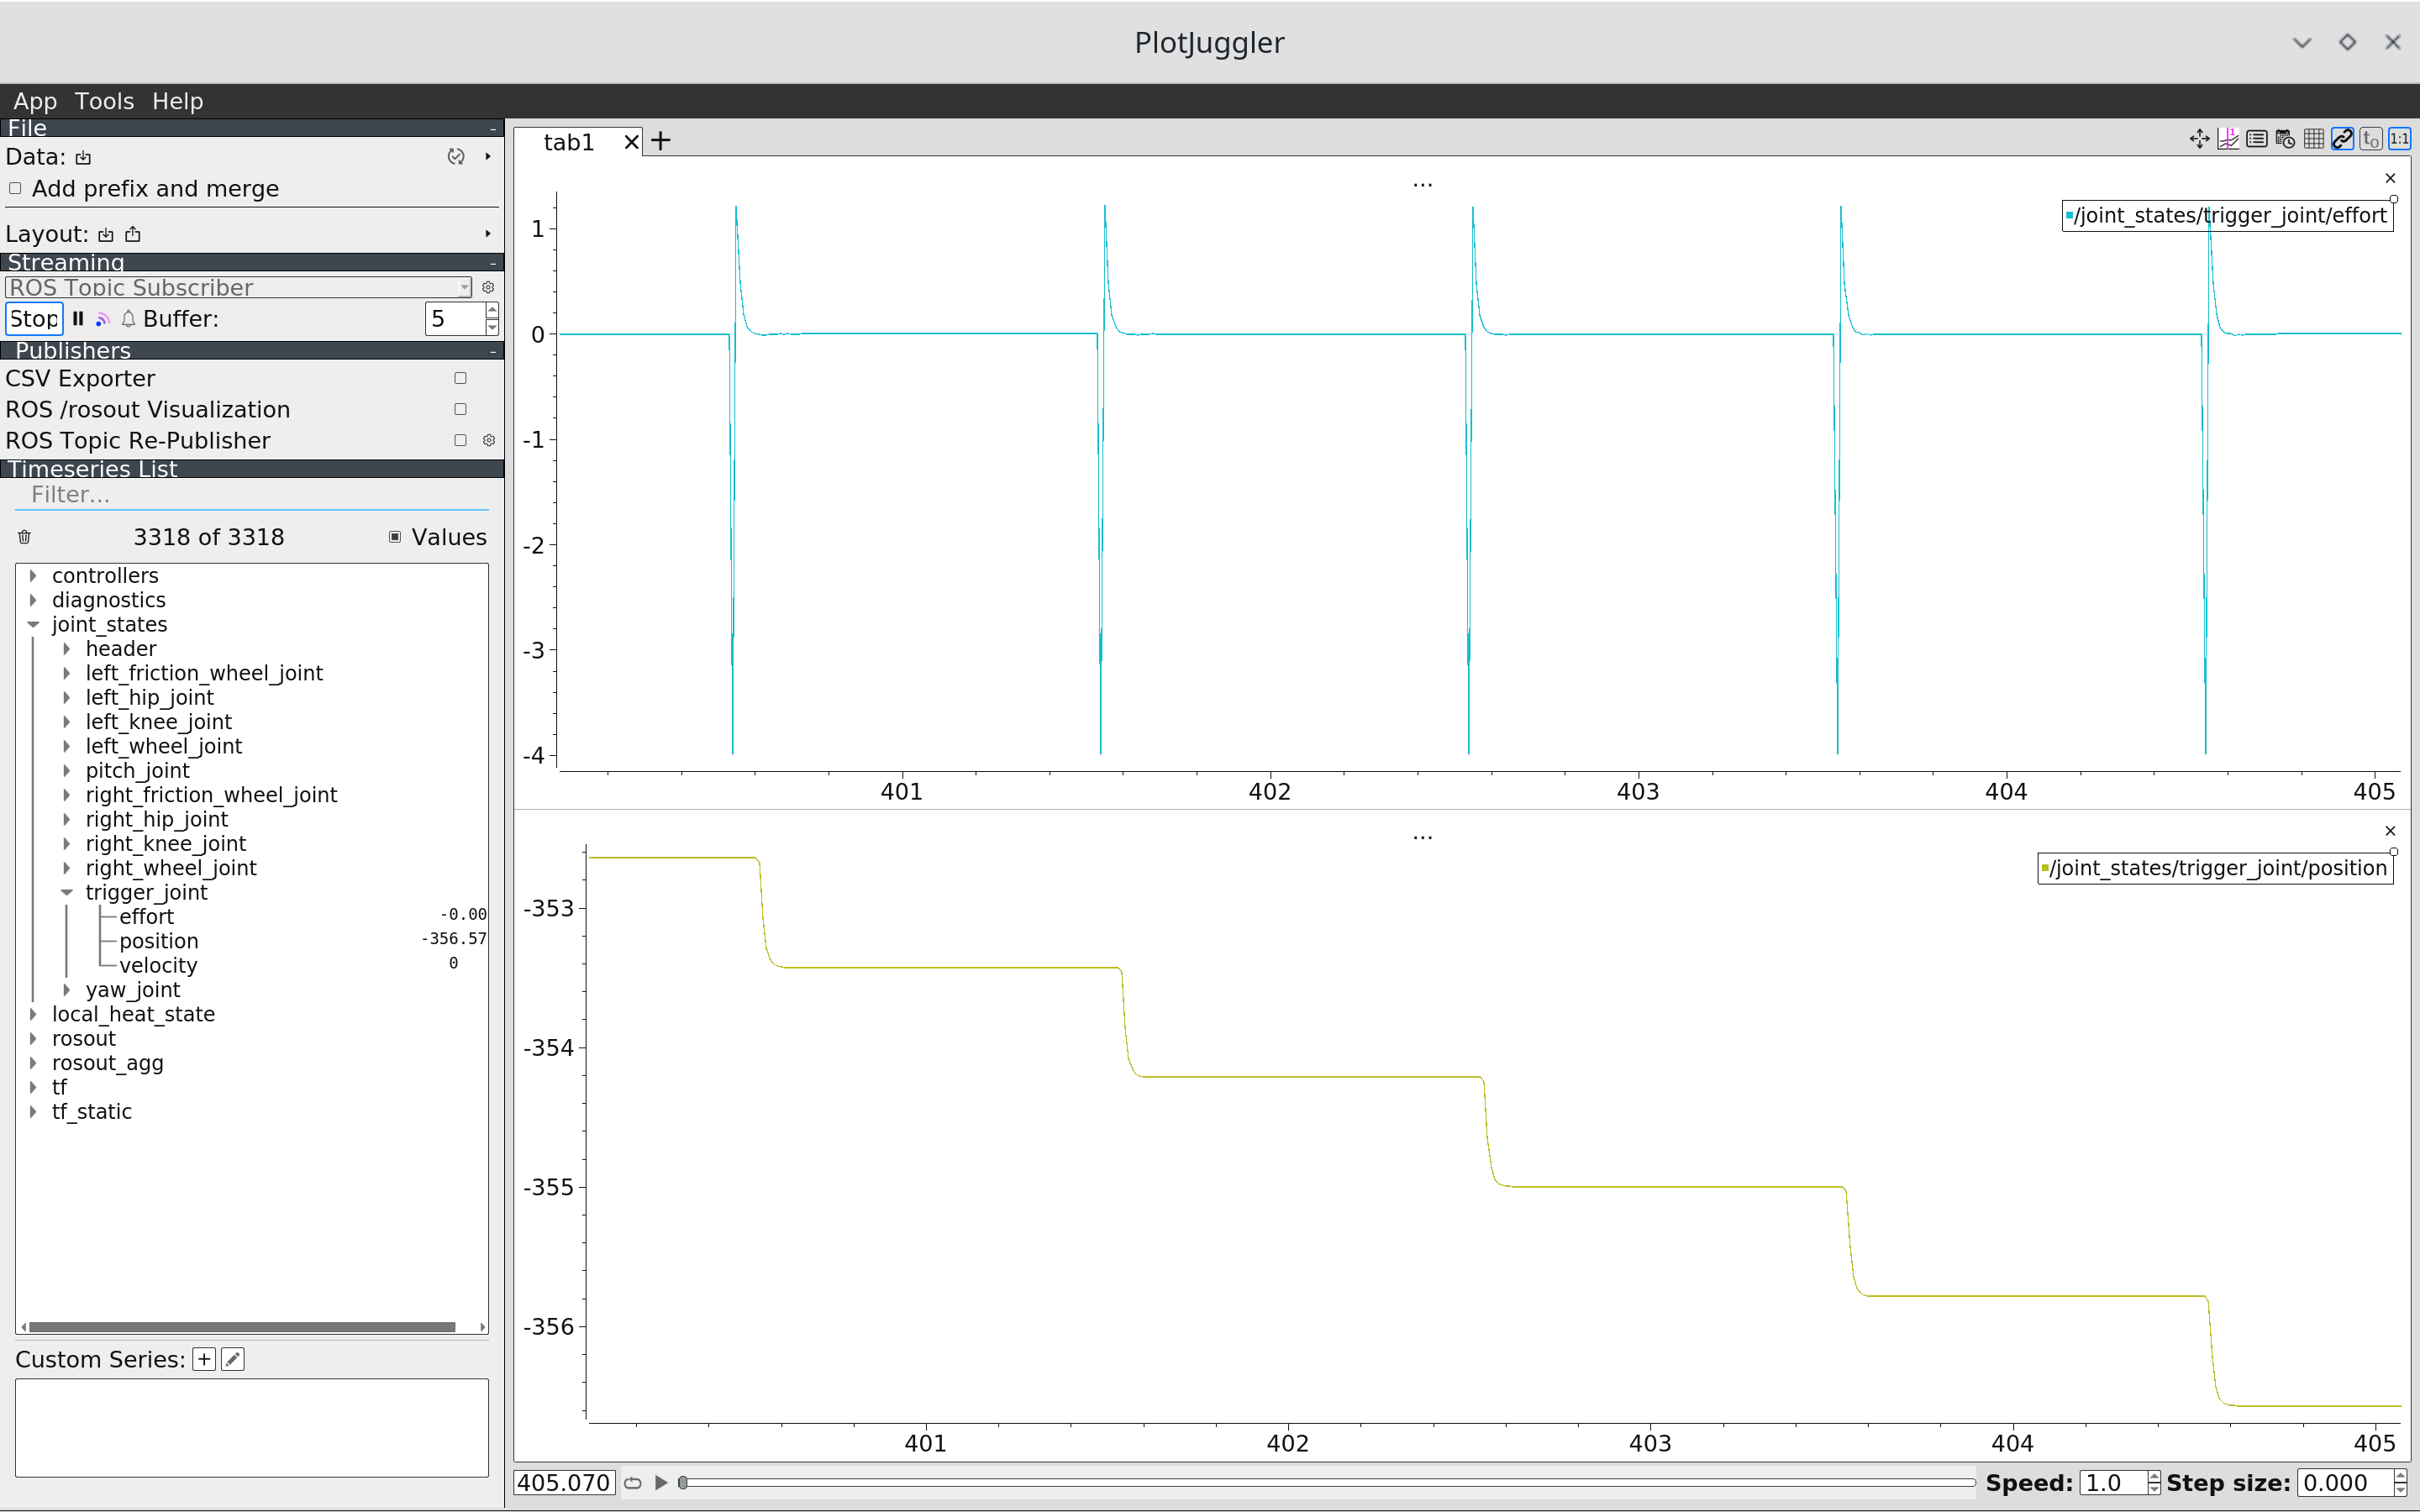Viewport: 2420px width, 1512px height.
Task: Enable Add prefix and merge checkbox
Action: click(15, 189)
